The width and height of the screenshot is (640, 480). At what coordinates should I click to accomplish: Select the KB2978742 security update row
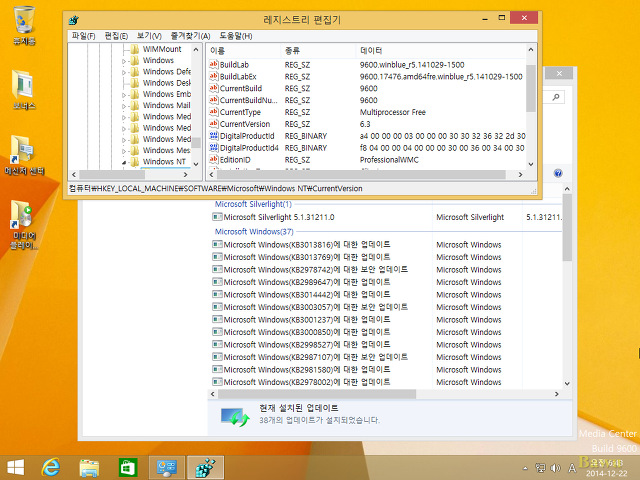click(386, 270)
